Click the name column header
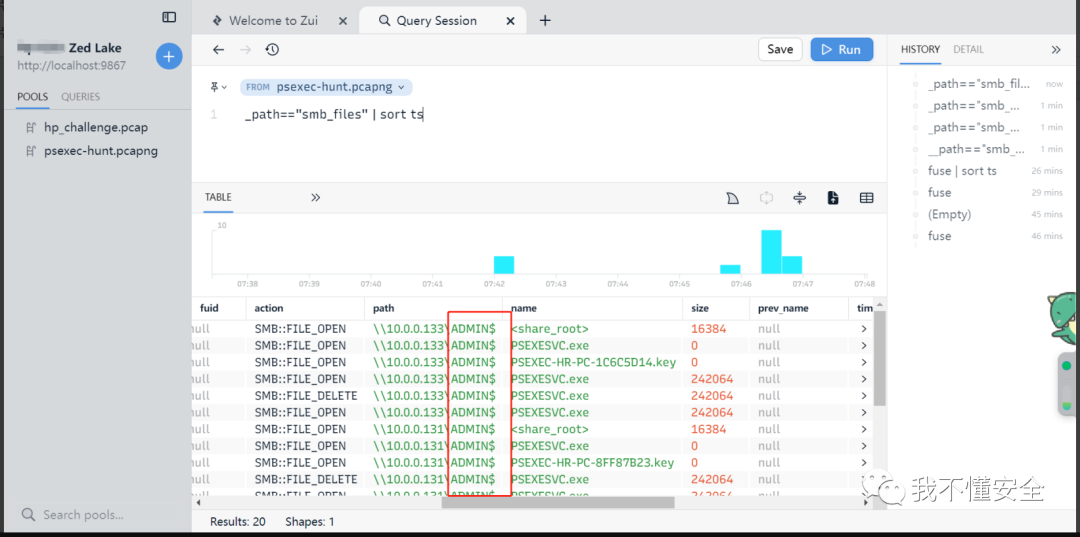 tap(523, 308)
